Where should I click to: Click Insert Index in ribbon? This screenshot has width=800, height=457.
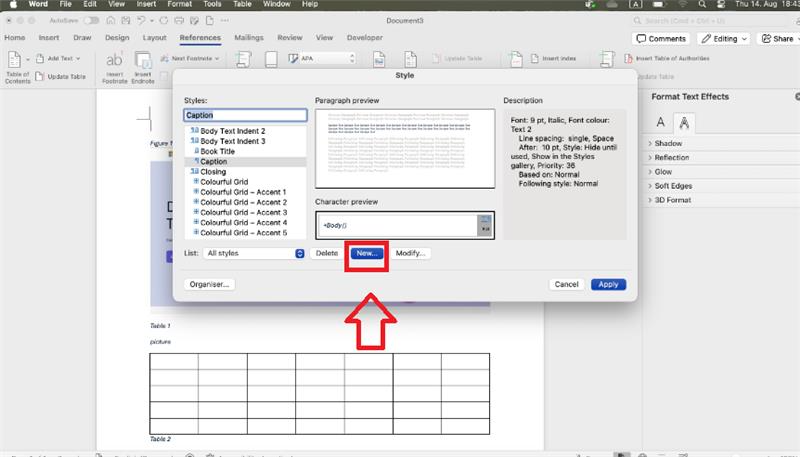(554, 59)
